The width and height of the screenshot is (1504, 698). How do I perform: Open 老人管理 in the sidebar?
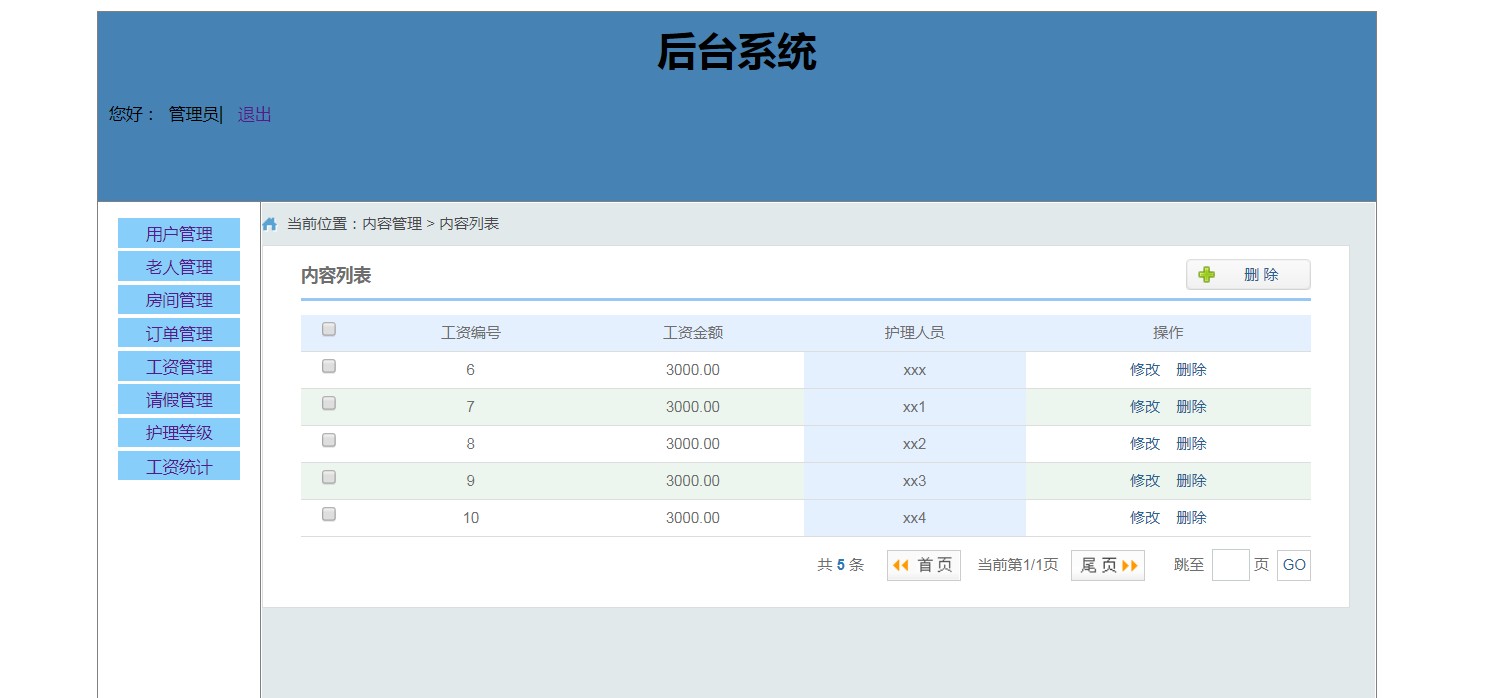click(179, 267)
